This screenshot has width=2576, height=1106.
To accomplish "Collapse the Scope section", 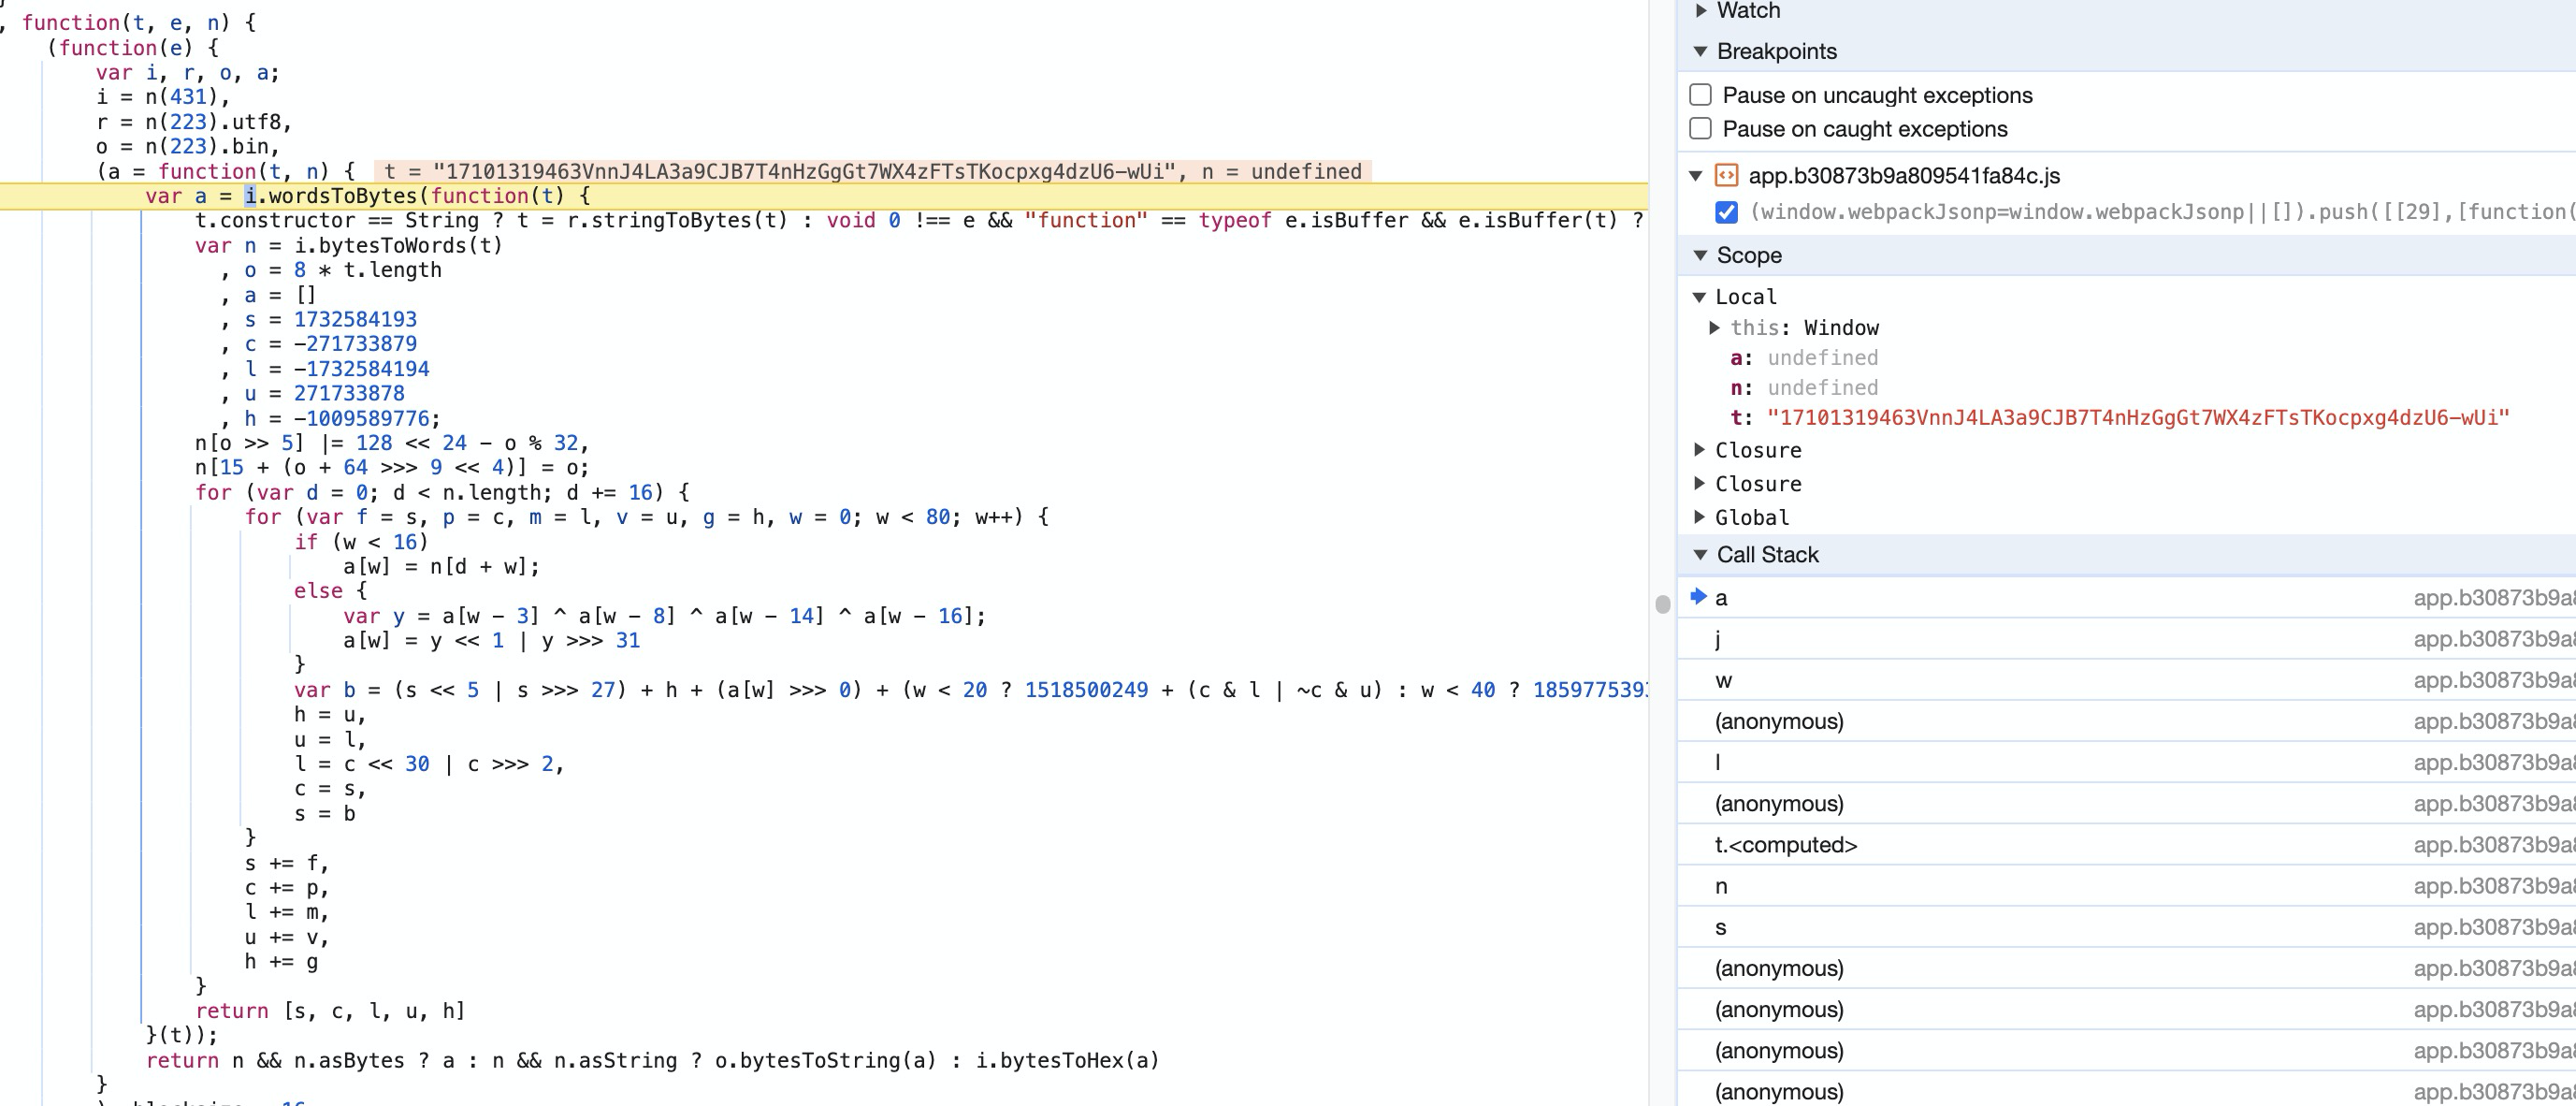I will coord(1700,255).
